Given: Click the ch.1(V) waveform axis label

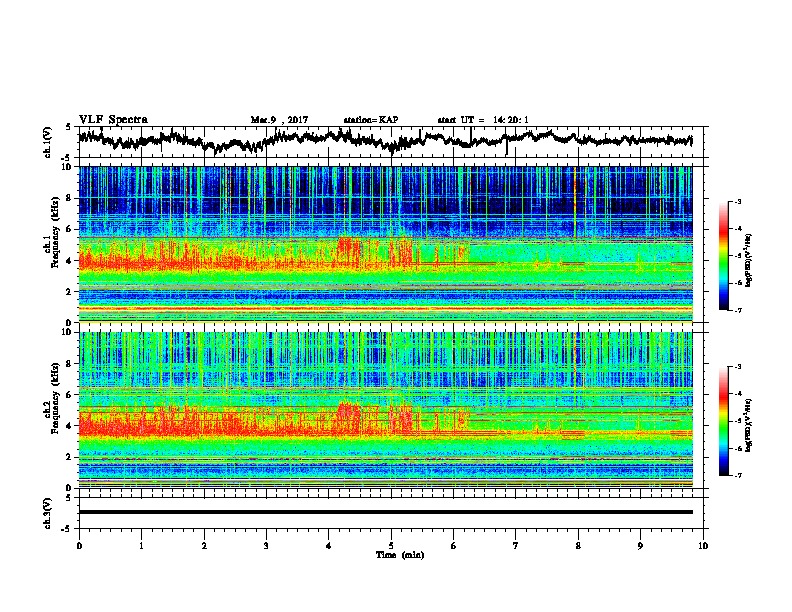Looking at the screenshot, I should click(x=47, y=142).
